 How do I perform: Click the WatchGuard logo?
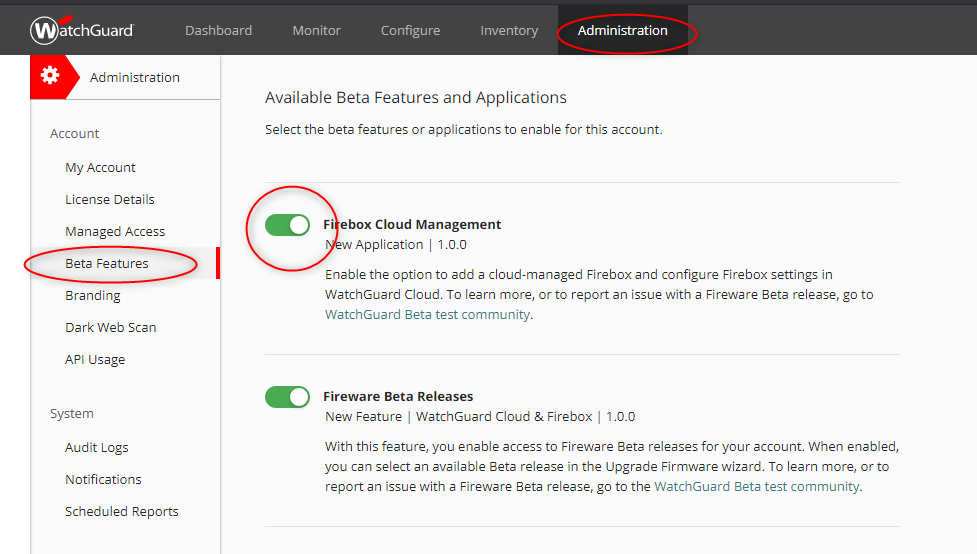point(82,30)
